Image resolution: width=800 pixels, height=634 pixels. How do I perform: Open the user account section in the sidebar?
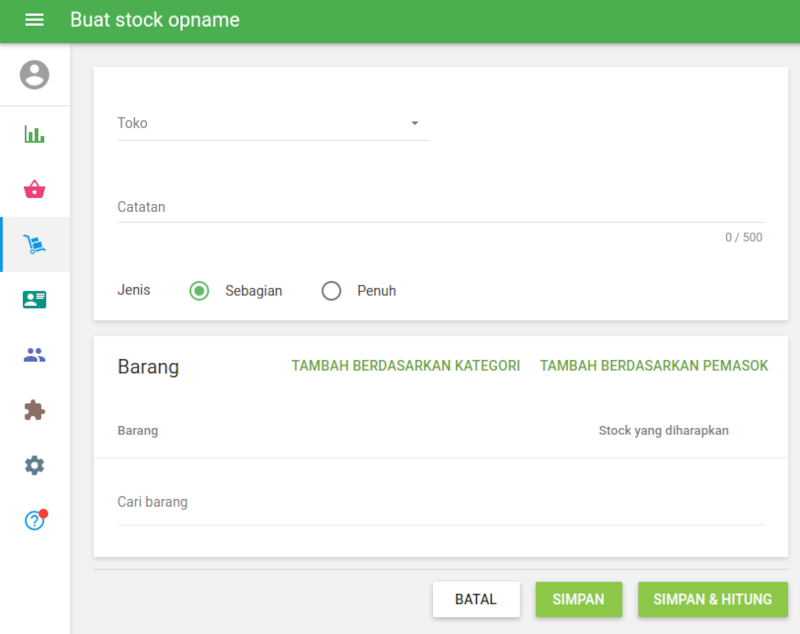[x=34, y=74]
